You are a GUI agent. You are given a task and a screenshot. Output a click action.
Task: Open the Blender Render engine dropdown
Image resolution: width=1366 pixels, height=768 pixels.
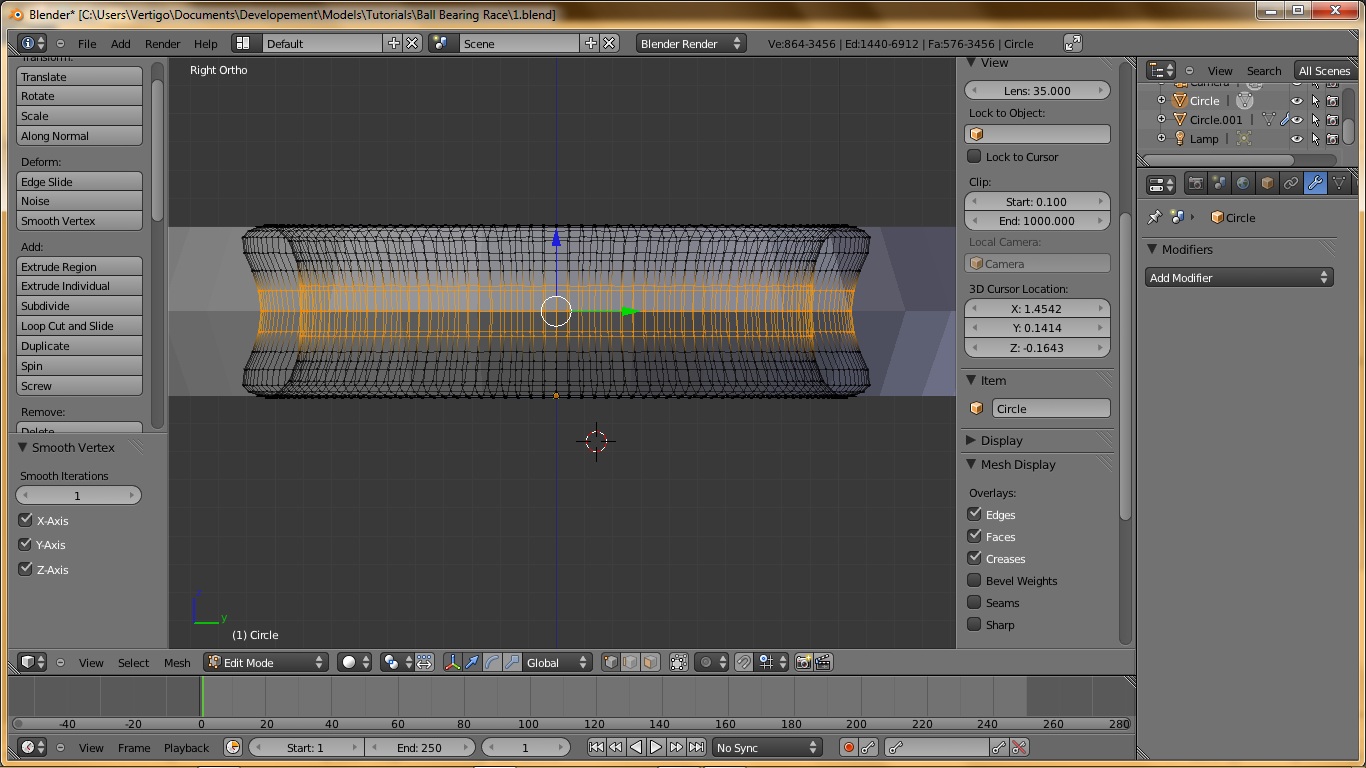coord(691,43)
